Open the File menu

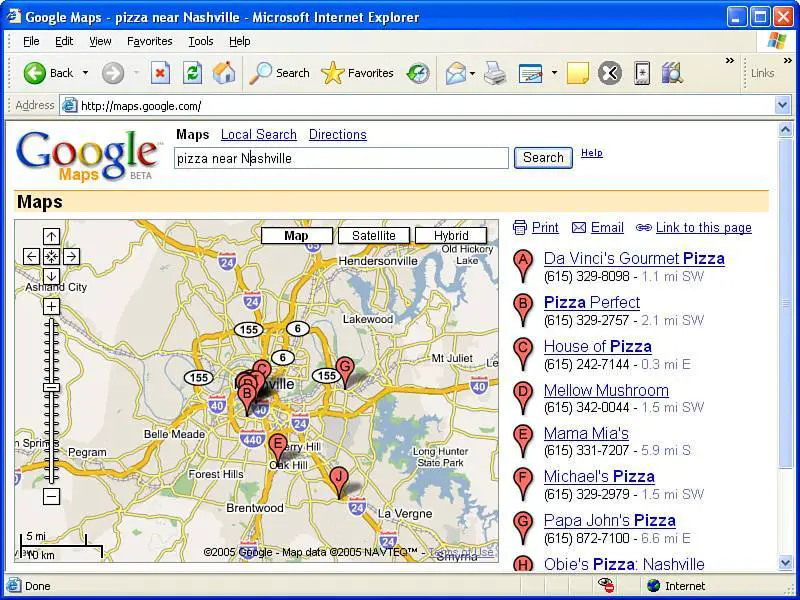pyautogui.click(x=31, y=41)
